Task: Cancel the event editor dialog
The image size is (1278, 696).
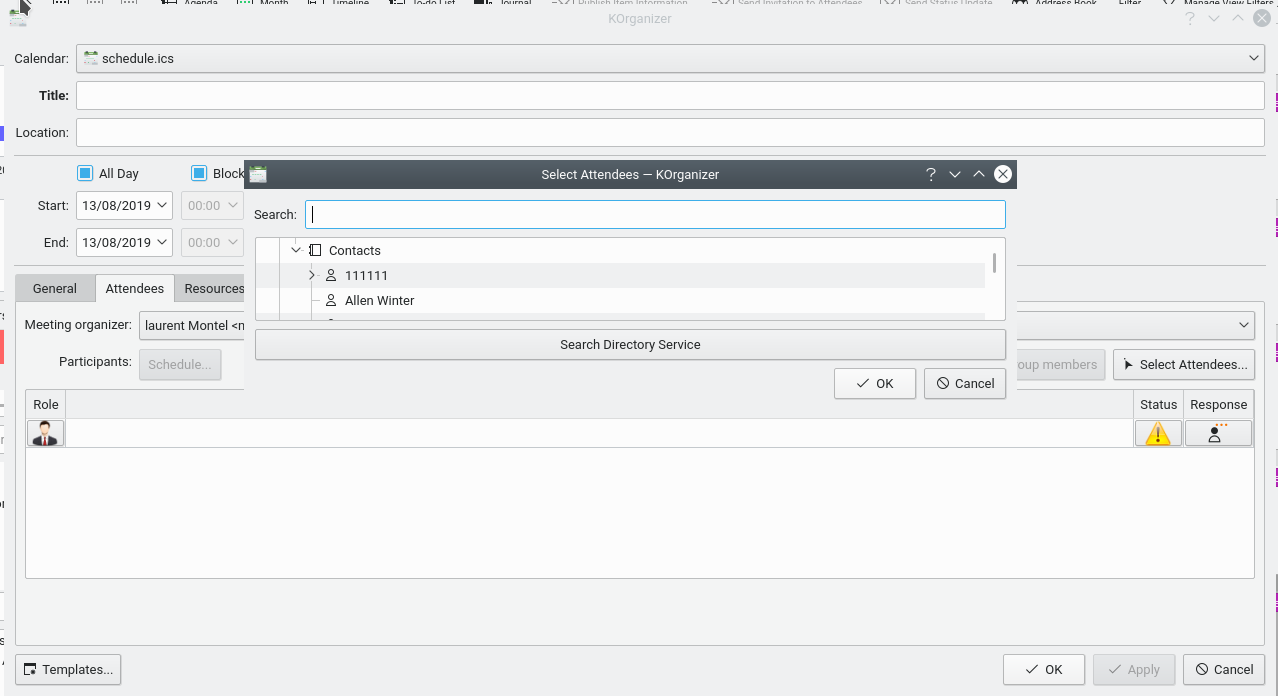Action: pos(1224,670)
